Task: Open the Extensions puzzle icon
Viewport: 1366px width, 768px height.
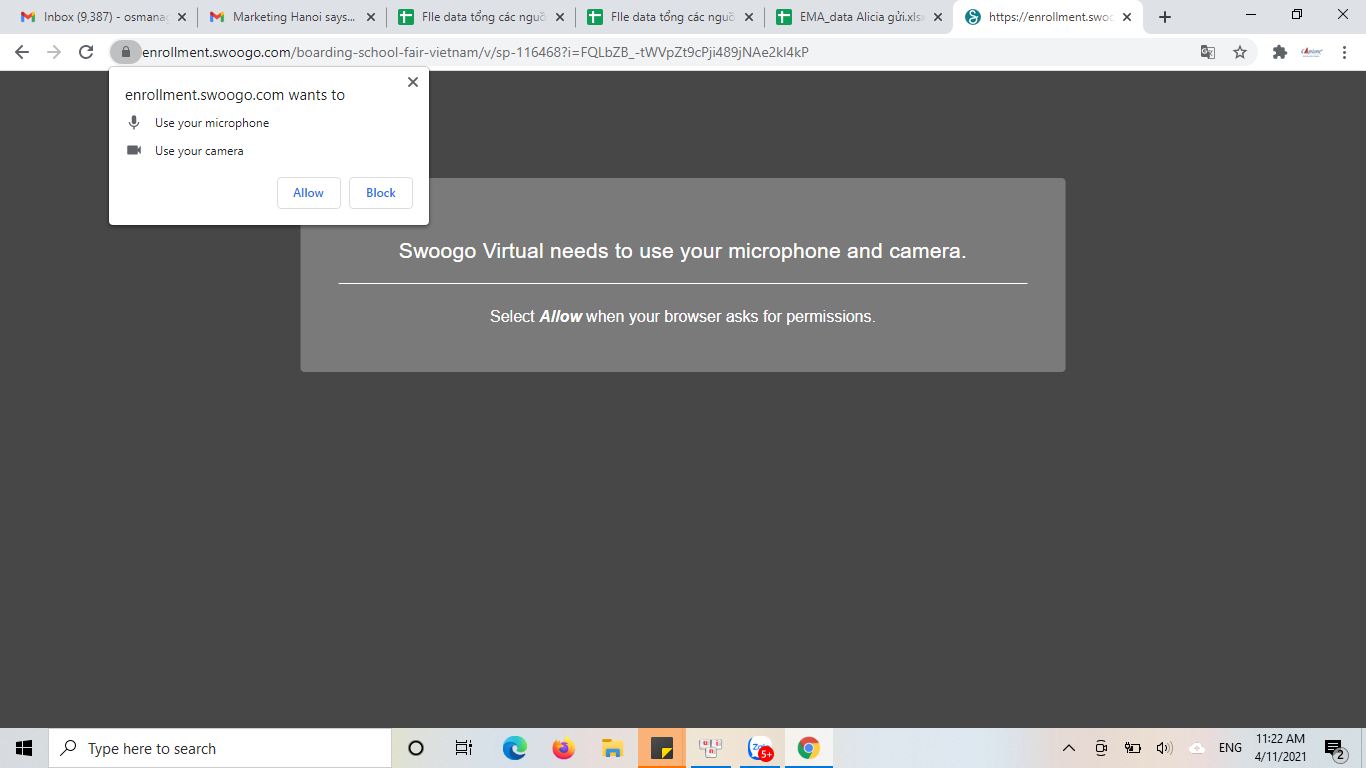Action: pyautogui.click(x=1279, y=52)
